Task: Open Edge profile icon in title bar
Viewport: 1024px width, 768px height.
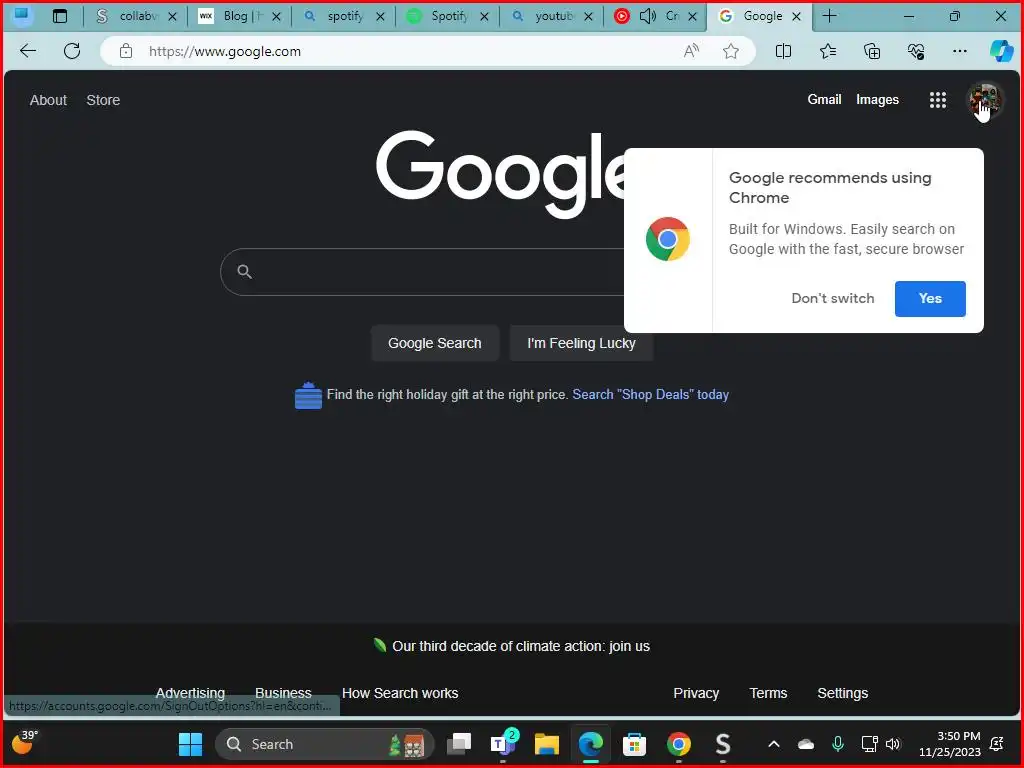Action: [x=22, y=16]
